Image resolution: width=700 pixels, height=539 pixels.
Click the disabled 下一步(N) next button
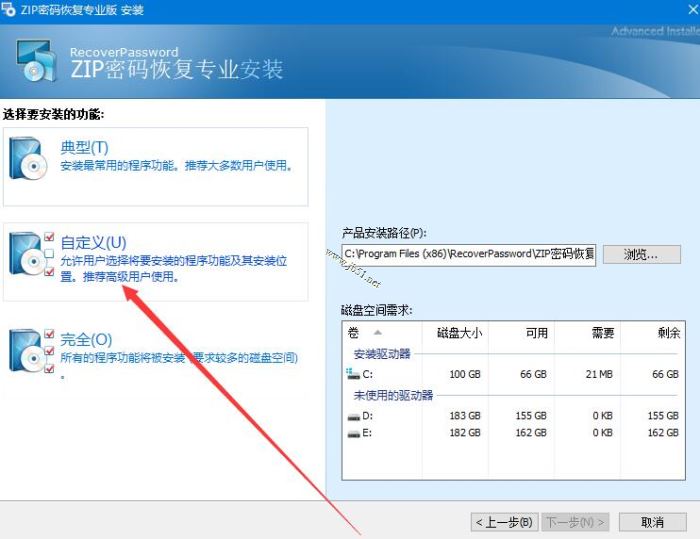point(575,522)
